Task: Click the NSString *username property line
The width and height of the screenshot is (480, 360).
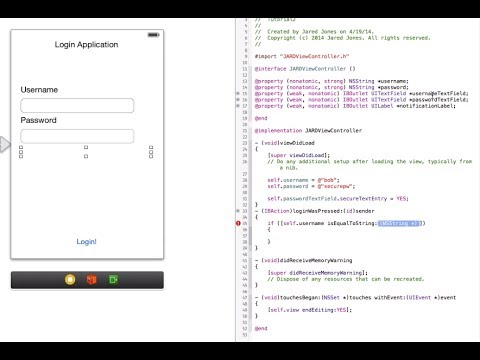Action: 331,81
